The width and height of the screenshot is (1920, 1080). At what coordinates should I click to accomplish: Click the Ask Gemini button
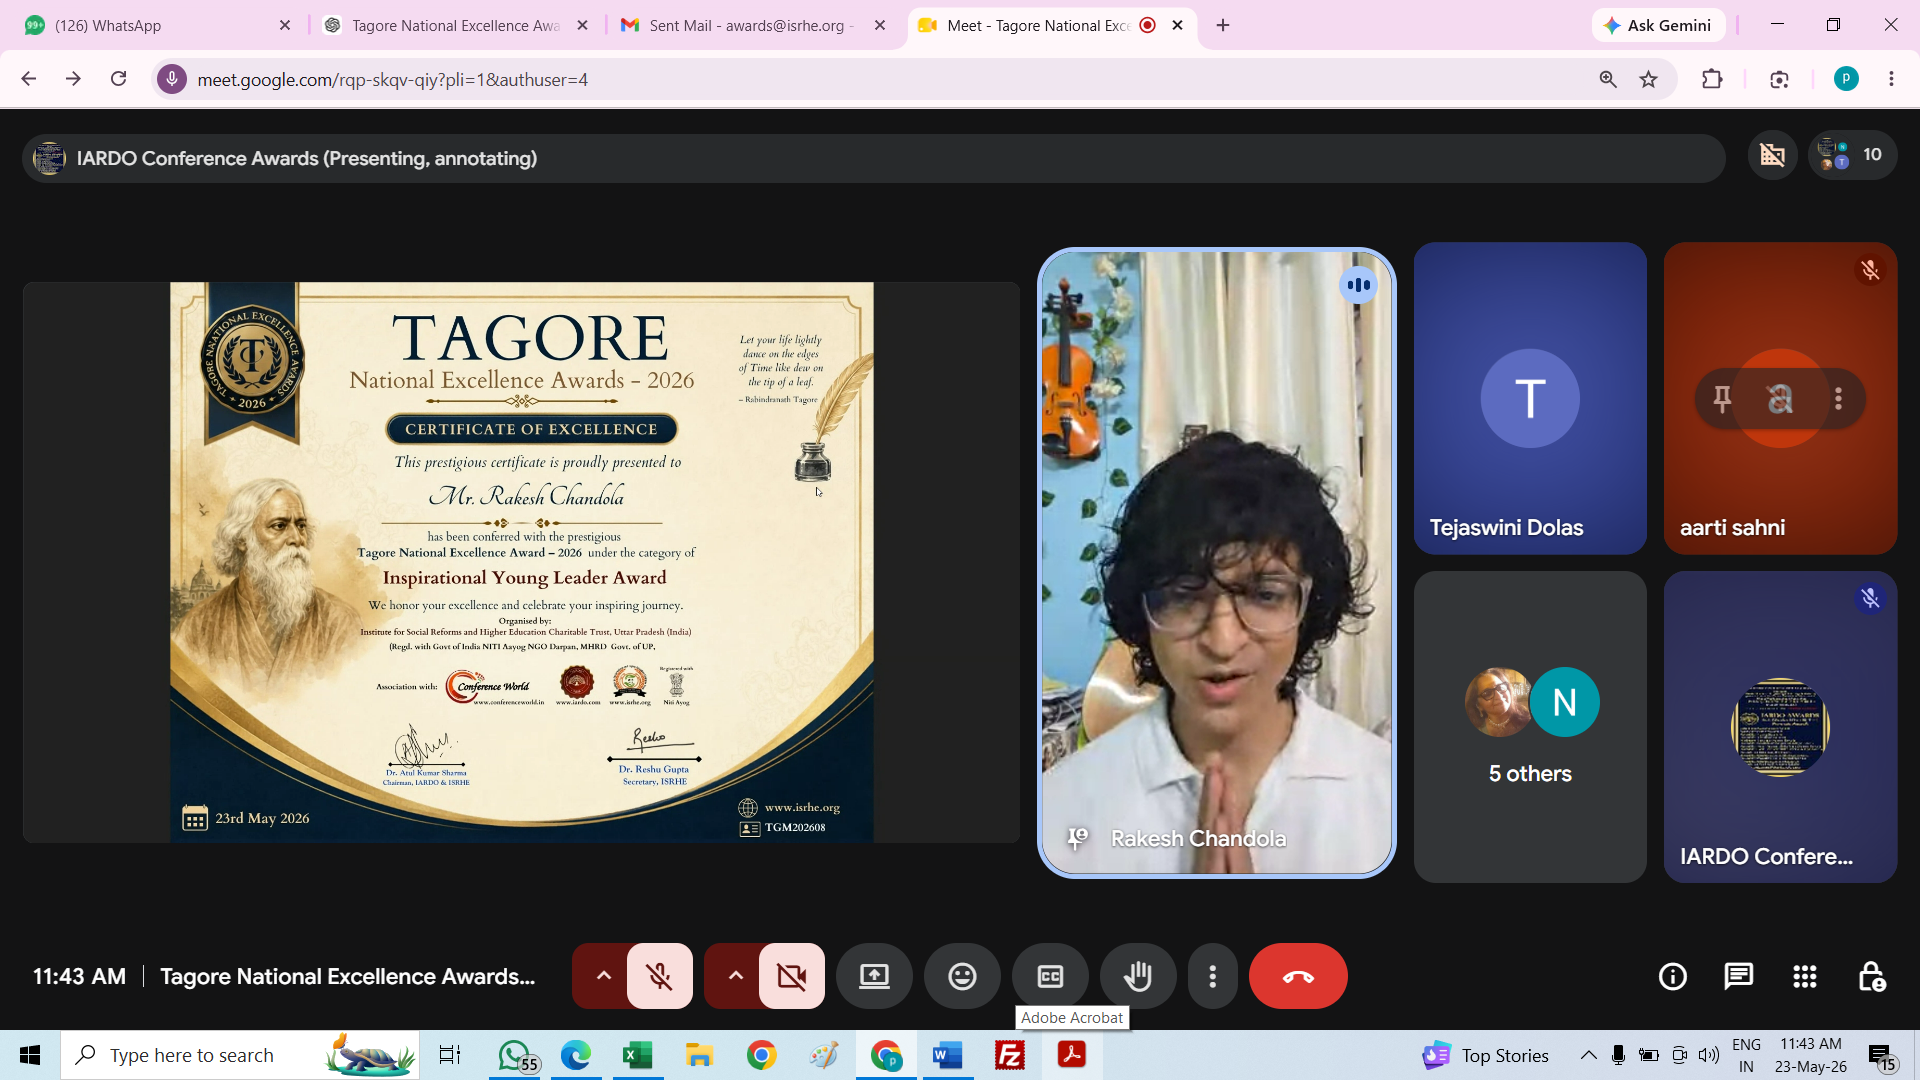point(1658,25)
